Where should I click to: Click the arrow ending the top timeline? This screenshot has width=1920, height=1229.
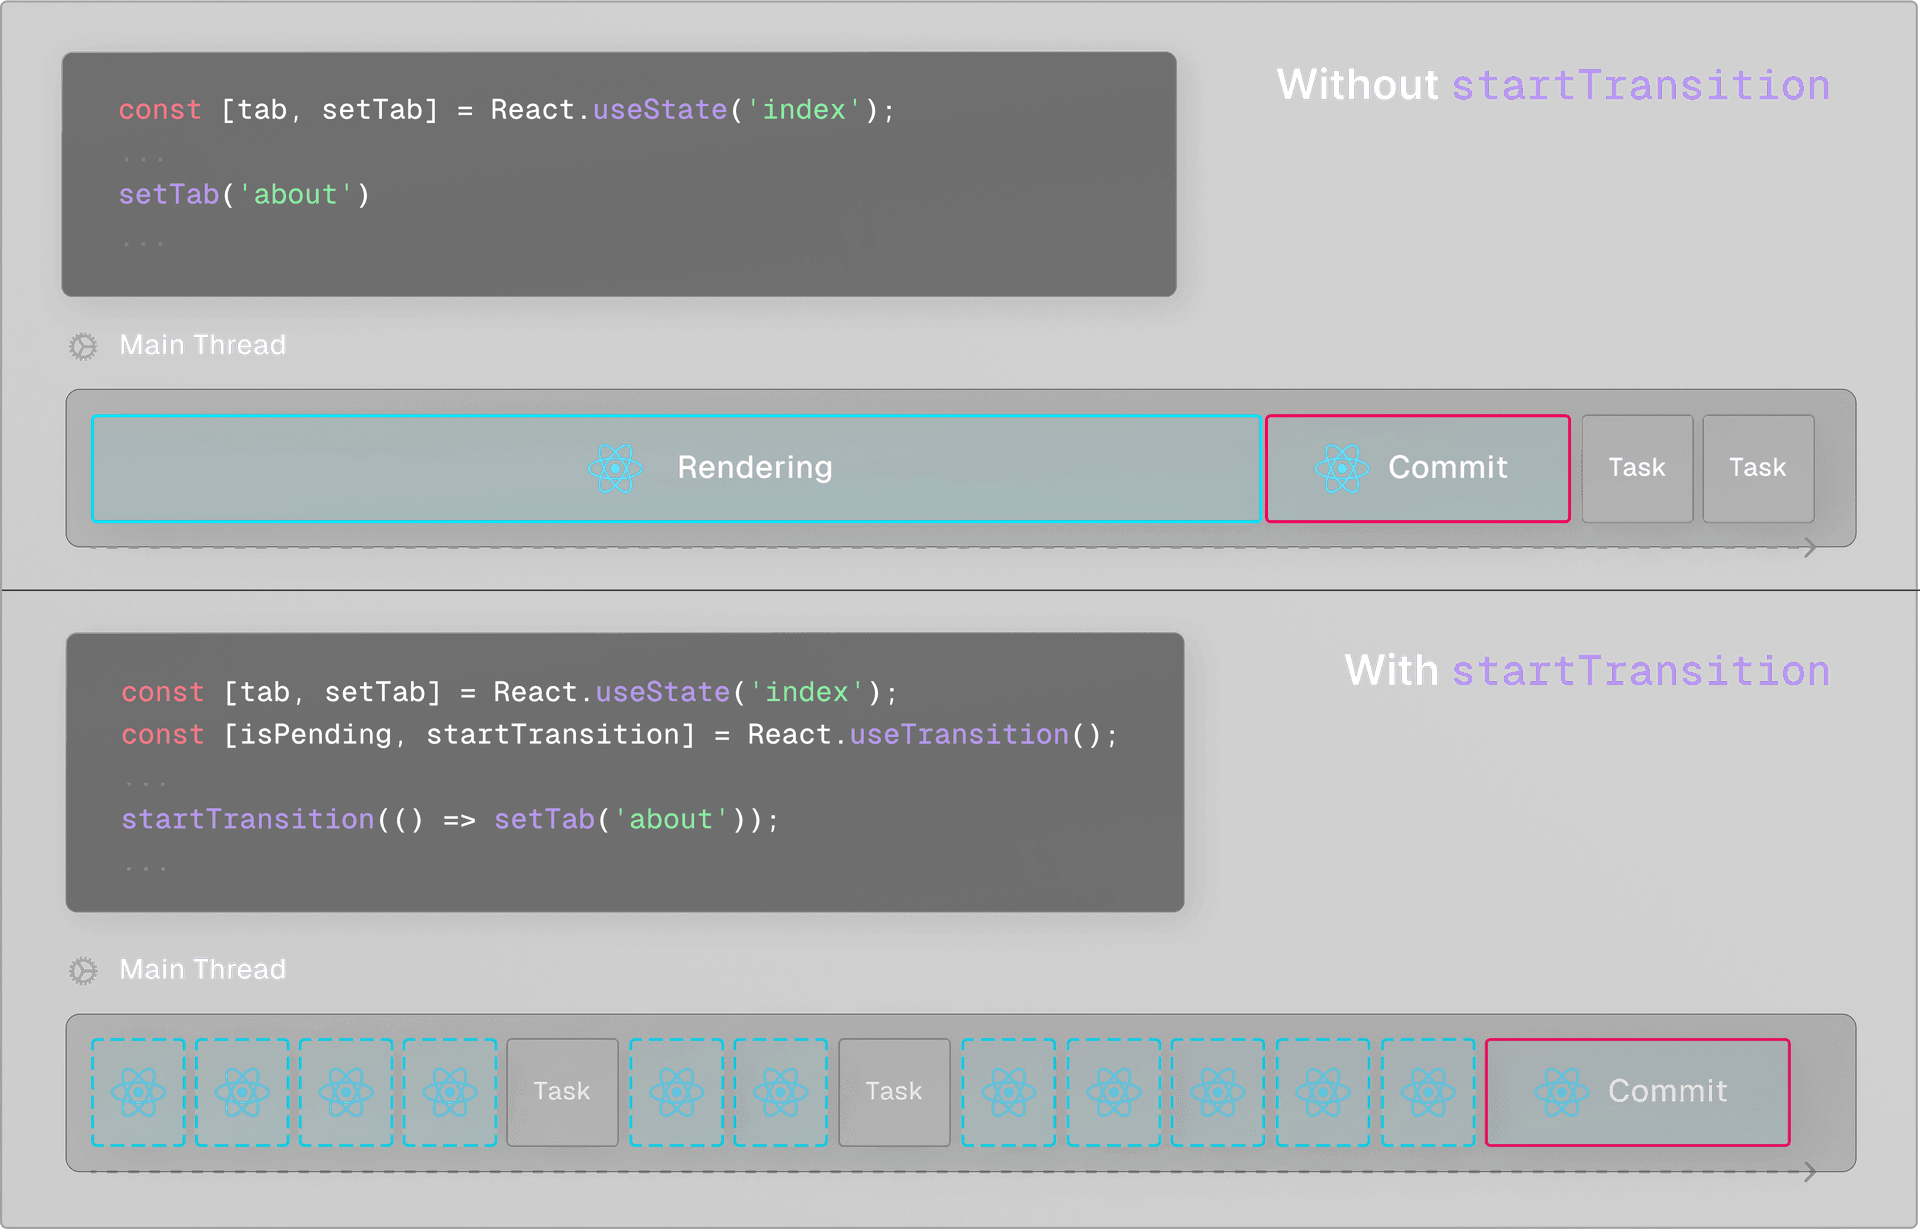1809,547
